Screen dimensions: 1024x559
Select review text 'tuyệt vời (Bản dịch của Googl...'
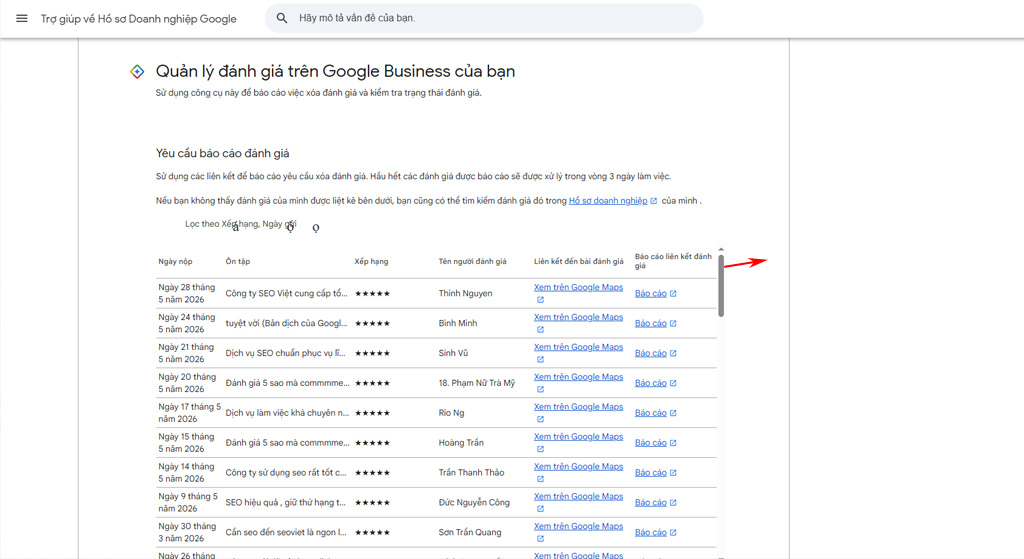pos(287,323)
